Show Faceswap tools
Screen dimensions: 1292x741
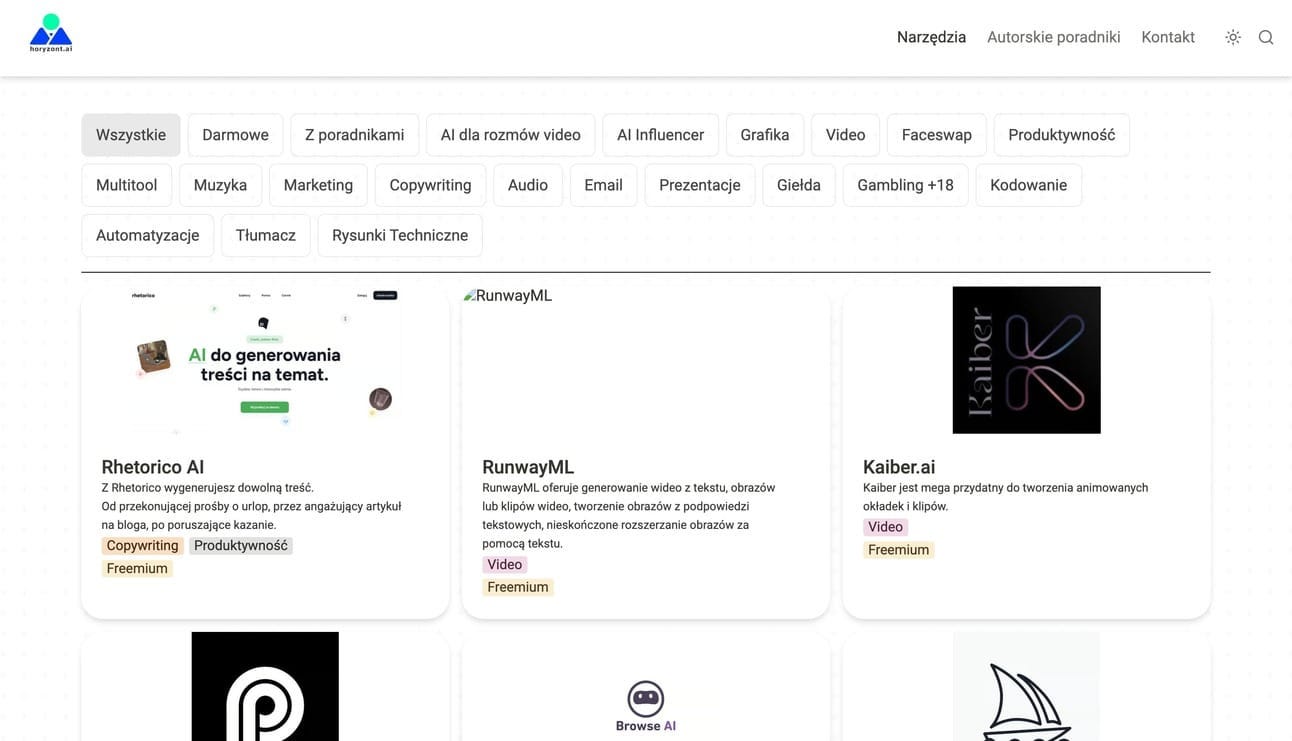pyautogui.click(x=937, y=135)
